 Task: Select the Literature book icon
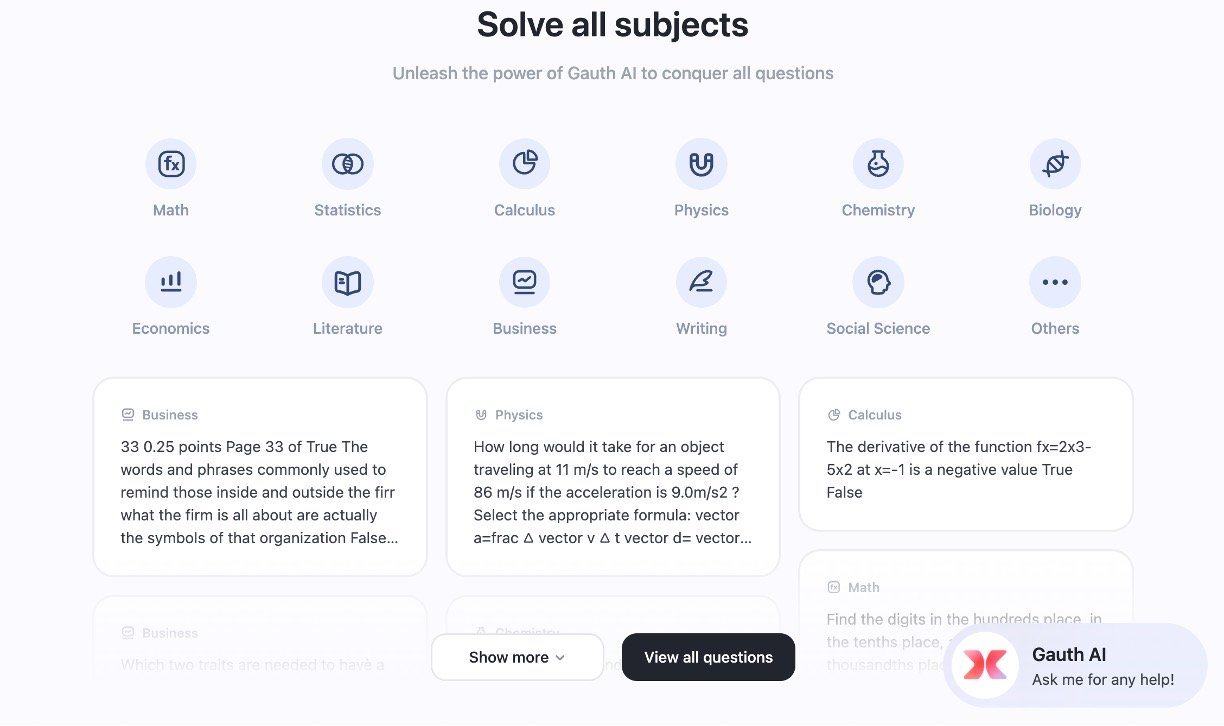click(348, 282)
